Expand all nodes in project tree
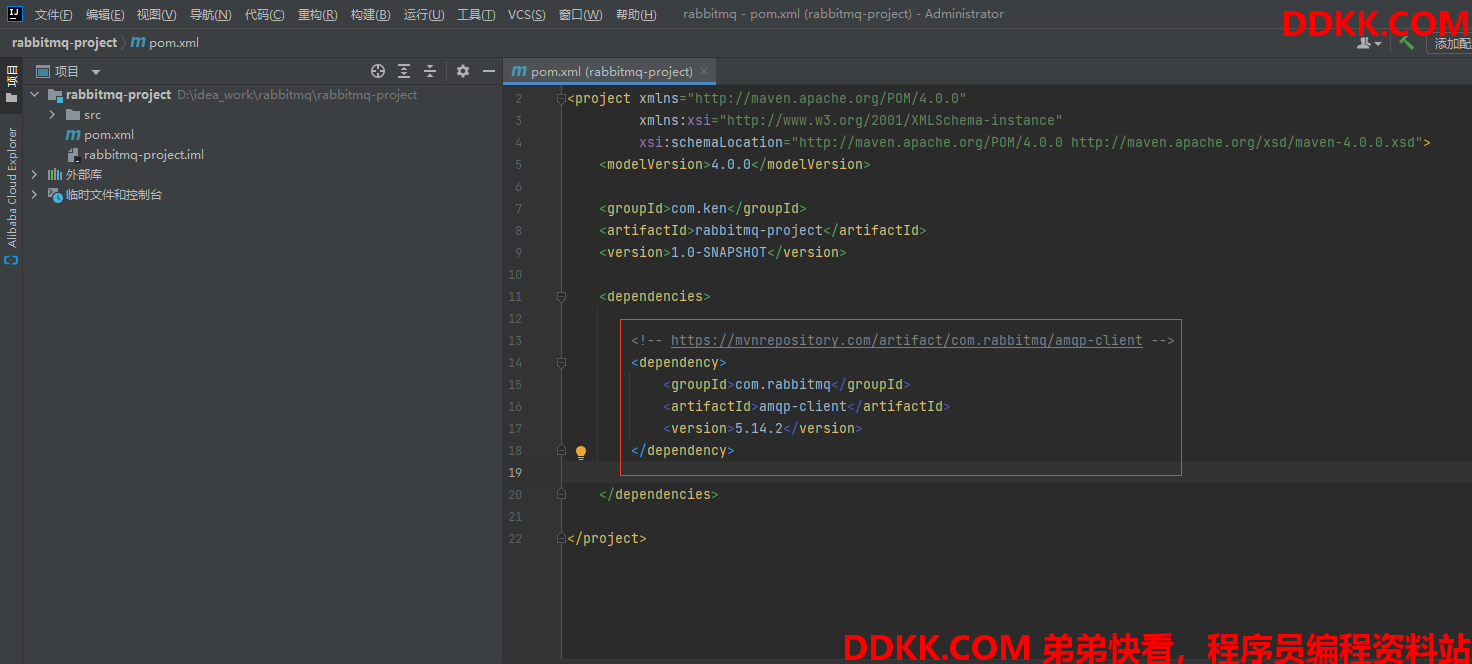Screen dimensions: 1472x664 [404, 71]
